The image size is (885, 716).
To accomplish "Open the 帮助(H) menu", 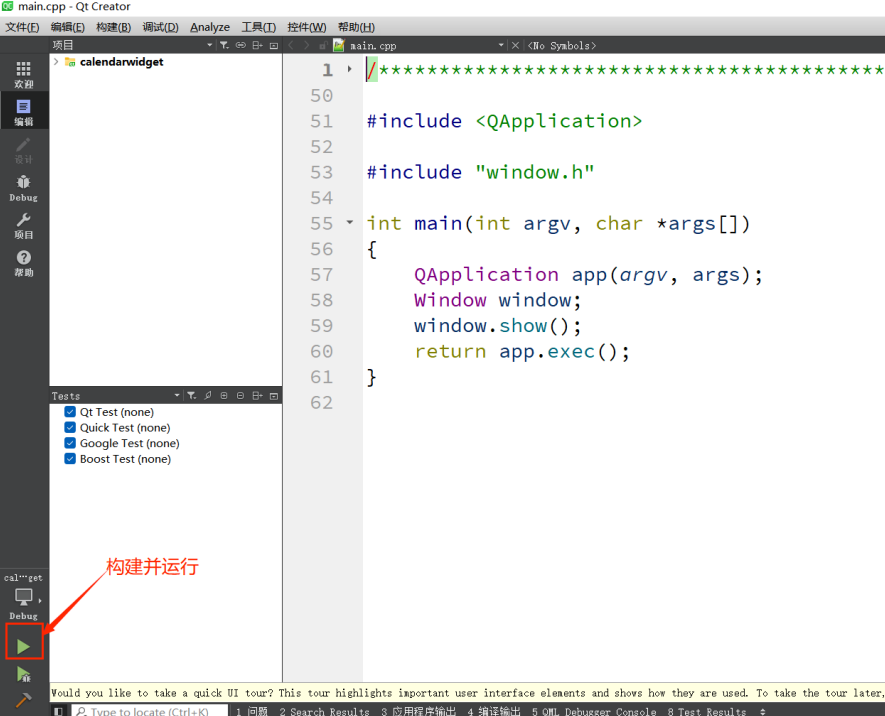I will [356, 27].
